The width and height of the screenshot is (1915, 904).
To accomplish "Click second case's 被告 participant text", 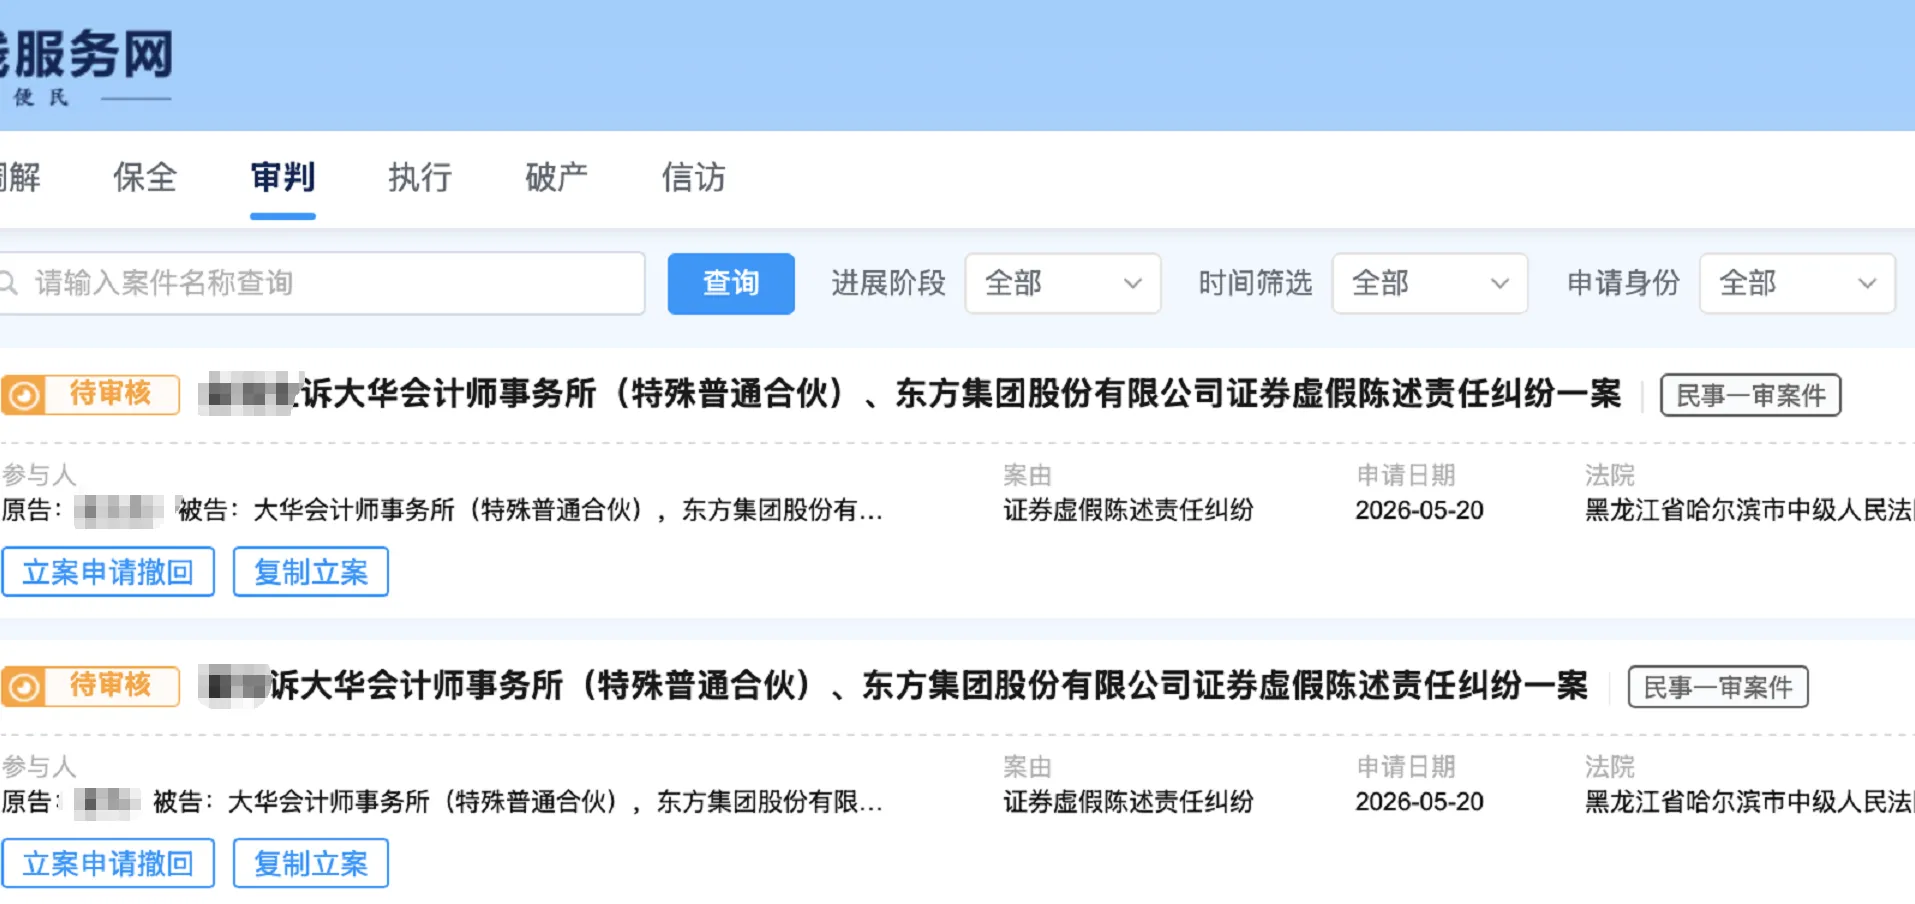I will tap(517, 802).
